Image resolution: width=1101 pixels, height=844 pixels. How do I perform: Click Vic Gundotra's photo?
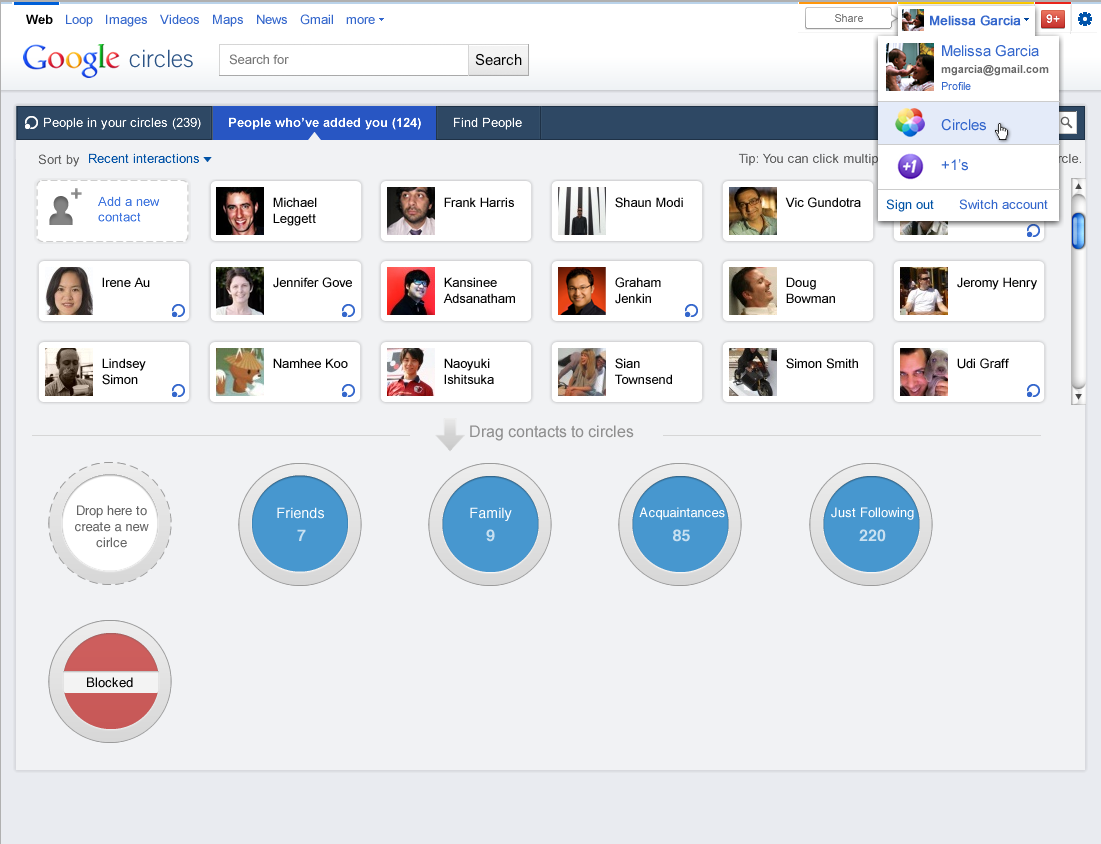click(753, 211)
